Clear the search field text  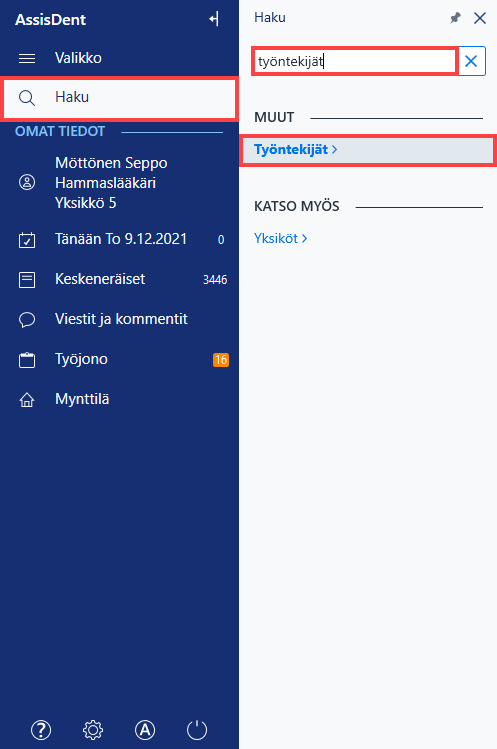click(x=472, y=61)
